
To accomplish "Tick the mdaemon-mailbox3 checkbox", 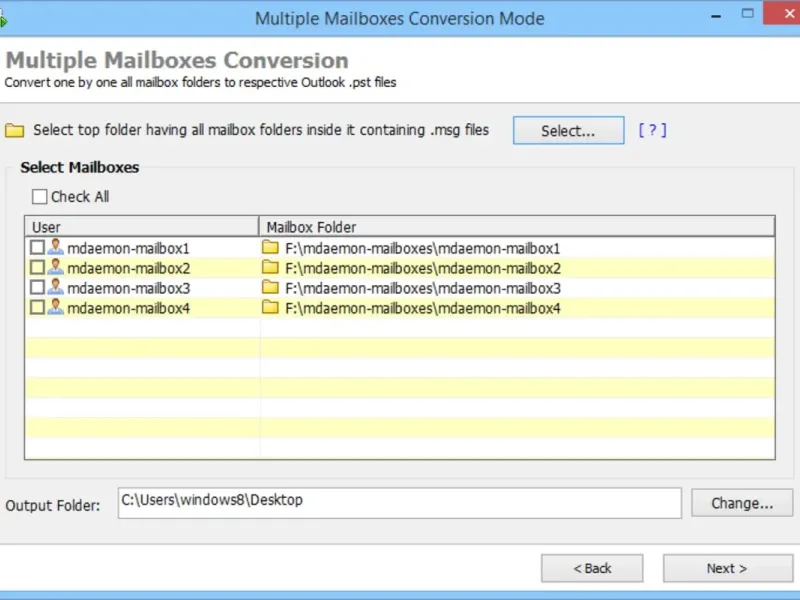I will [37, 288].
